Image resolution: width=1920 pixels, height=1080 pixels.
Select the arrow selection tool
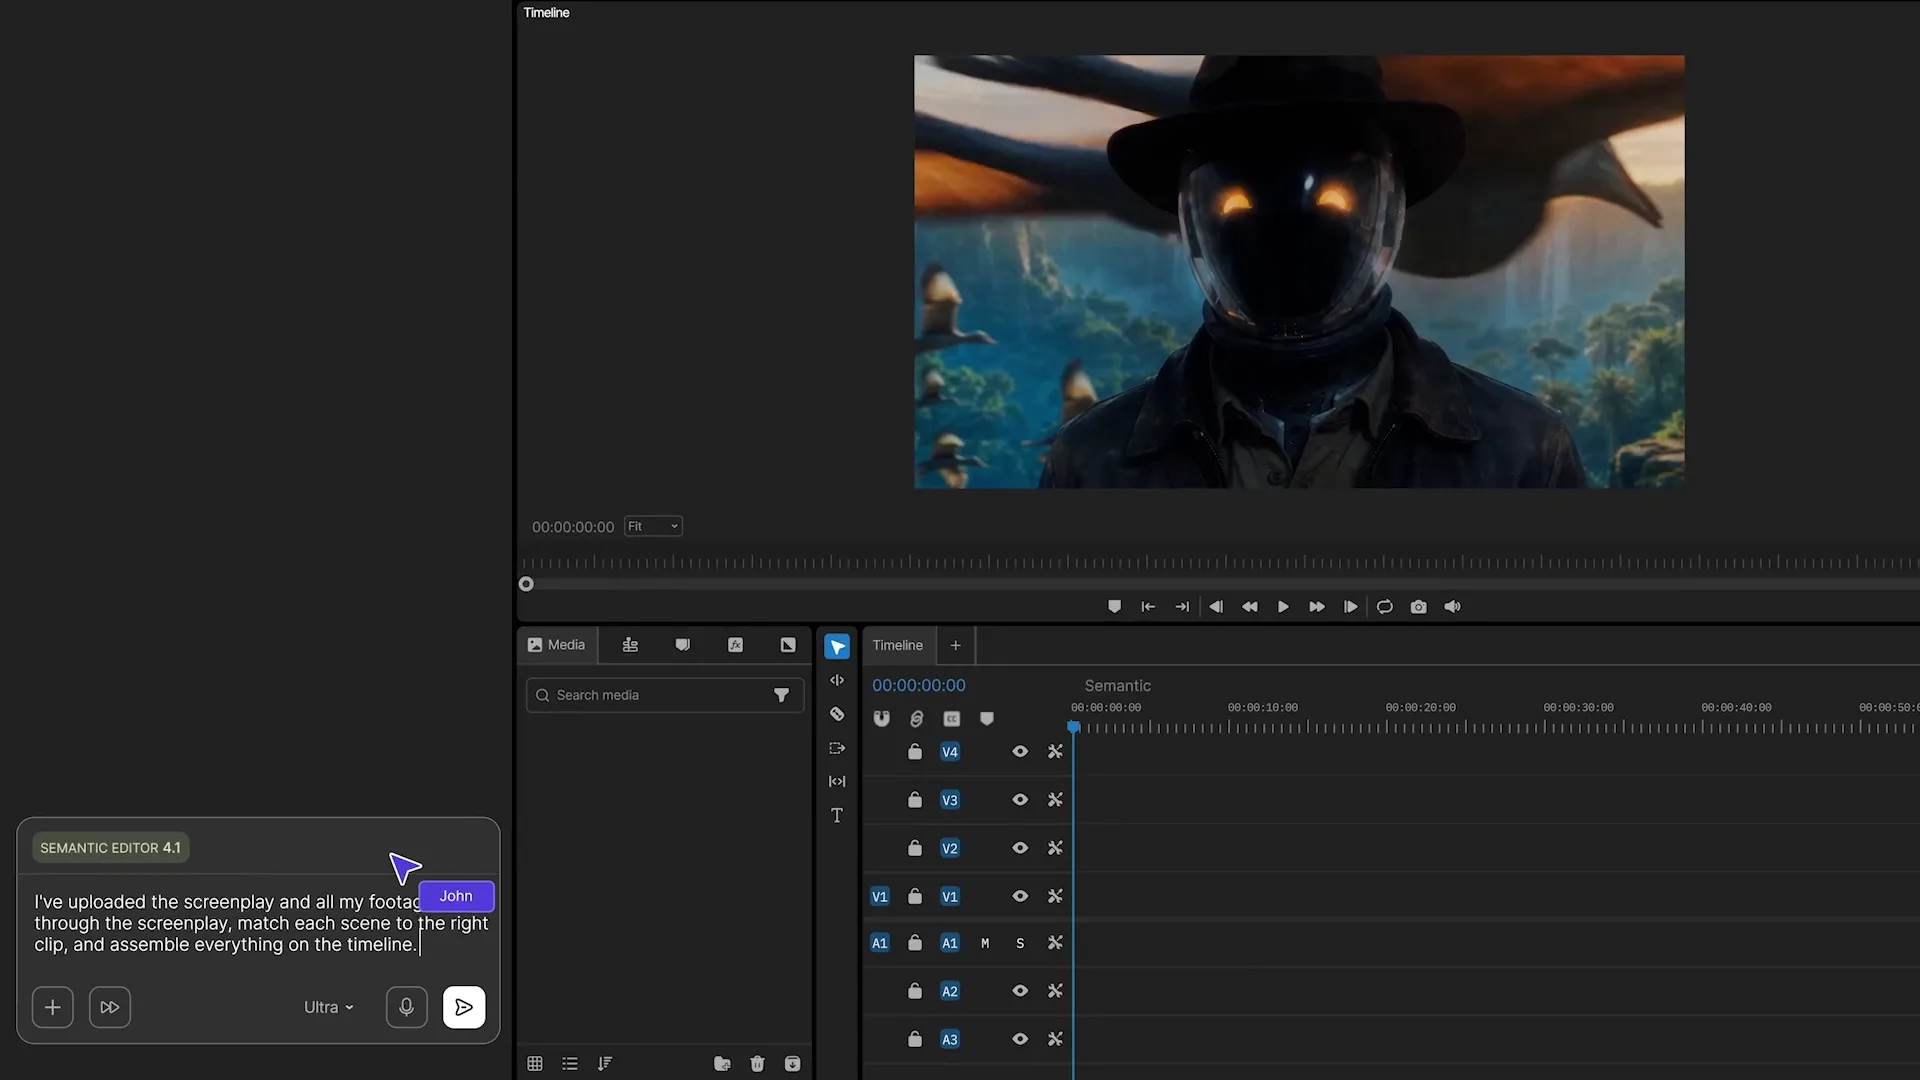(837, 647)
